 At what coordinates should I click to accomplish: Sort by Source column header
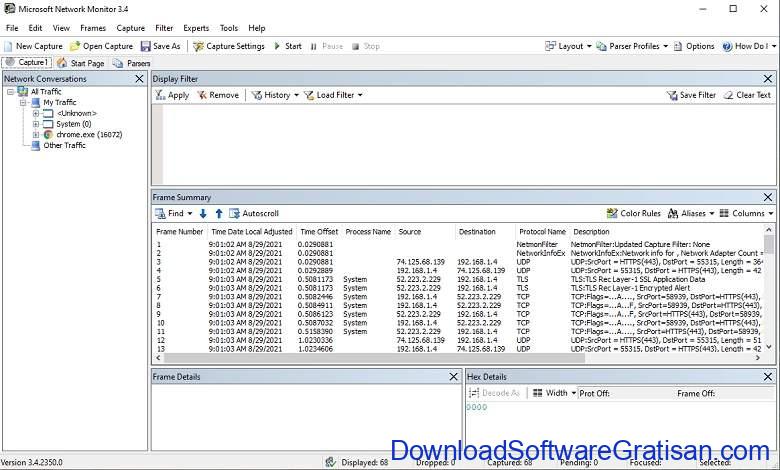tap(425, 232)
